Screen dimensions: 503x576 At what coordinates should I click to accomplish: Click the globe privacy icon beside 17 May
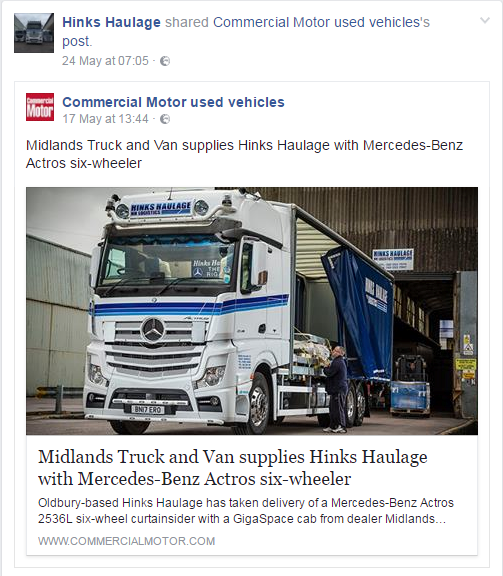point(165,119)
